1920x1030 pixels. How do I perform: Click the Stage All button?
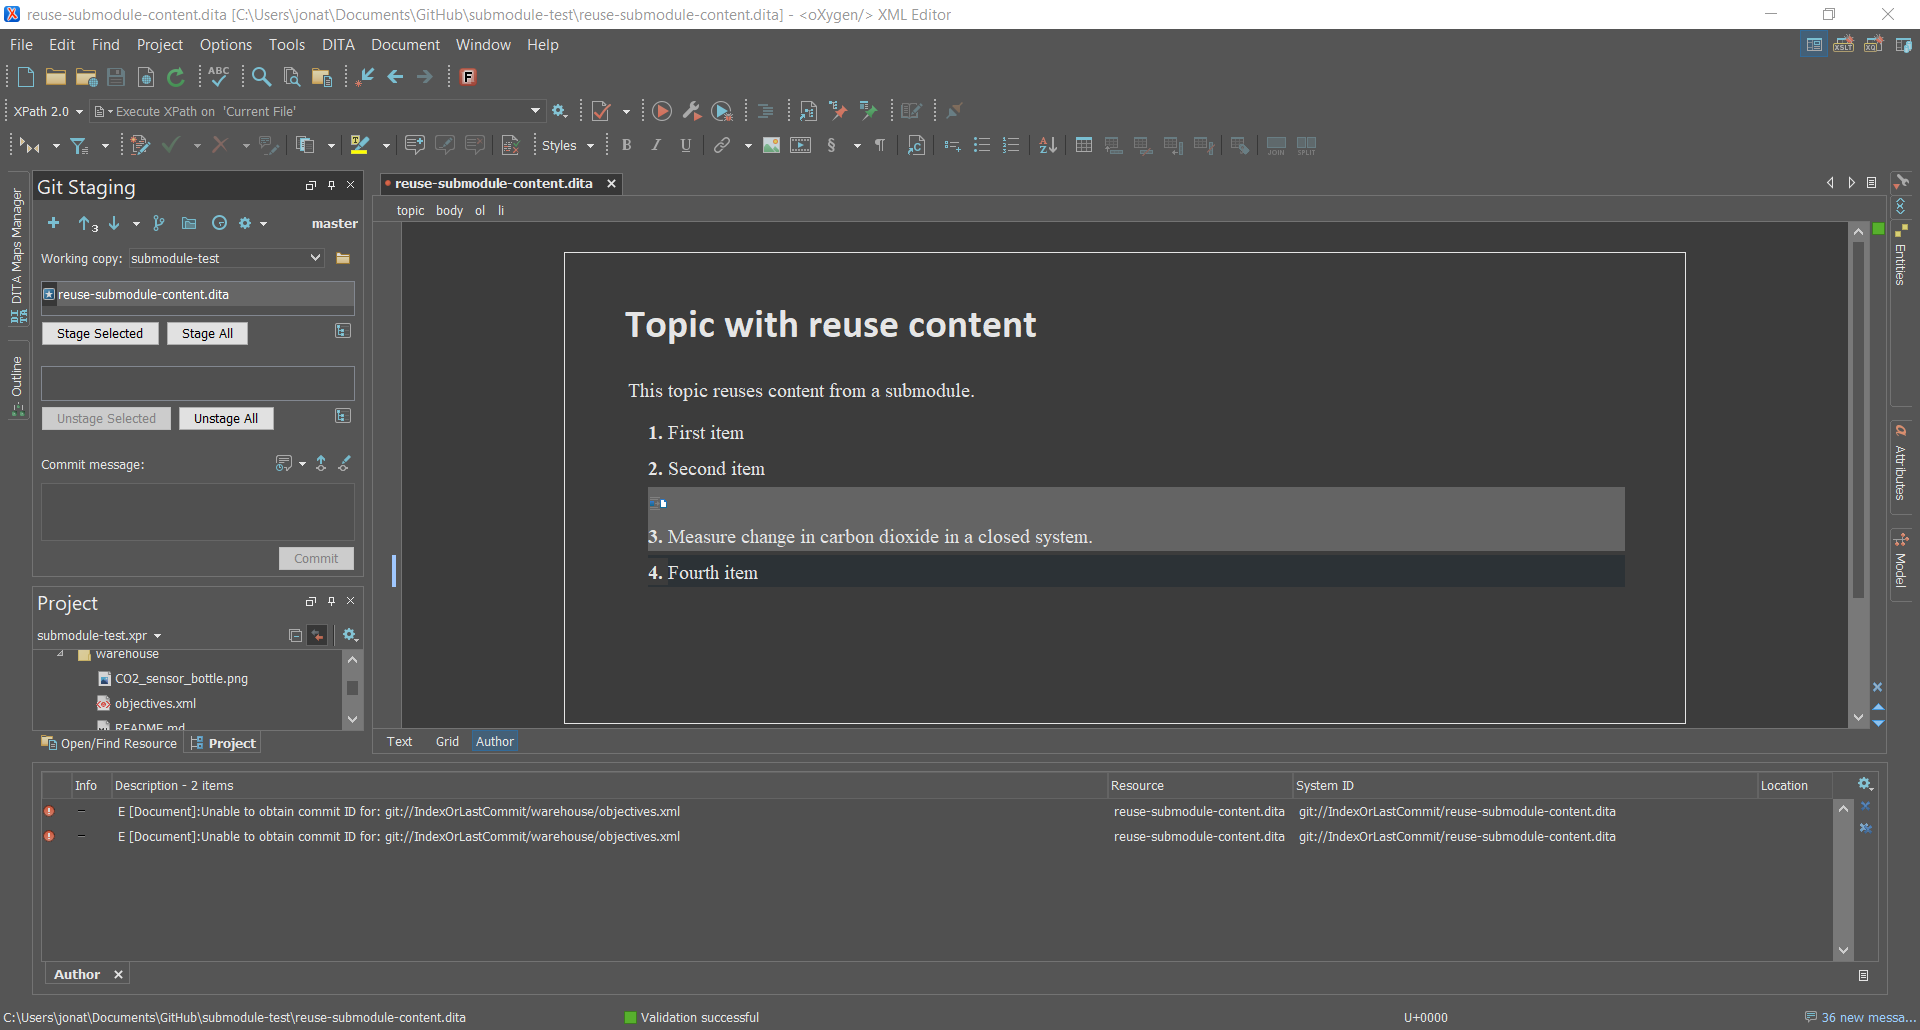click(207, 333)
